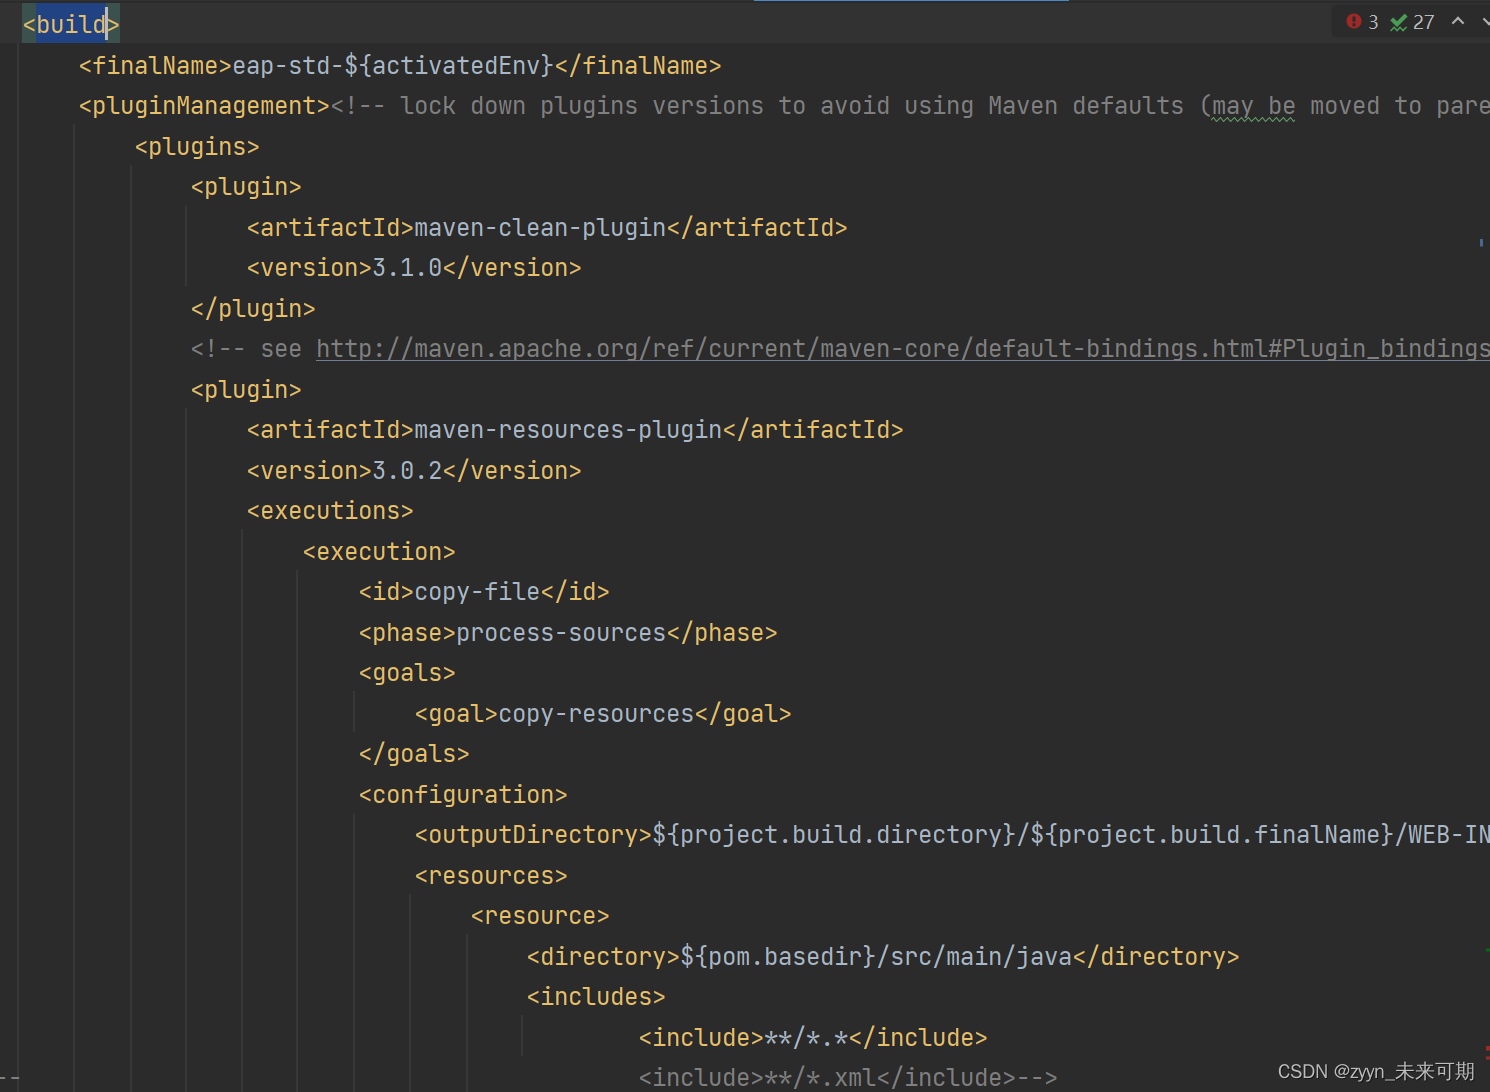The height and width of the screenshot is (1092, 1490).
Task: Click the id copy-file line
Action: pyautogui.click(x=484, y=592)
